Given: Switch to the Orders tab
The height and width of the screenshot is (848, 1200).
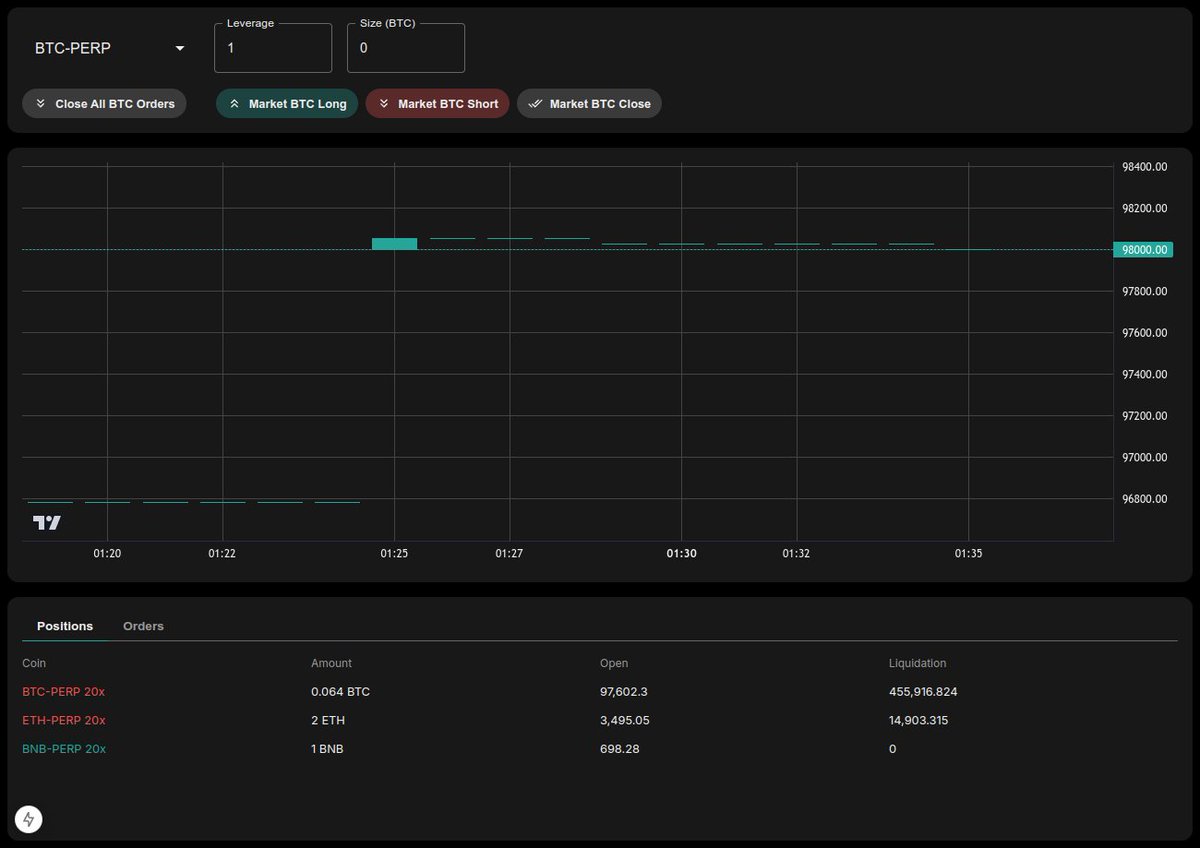Looking at the screenshot, I should click(143, 626).
